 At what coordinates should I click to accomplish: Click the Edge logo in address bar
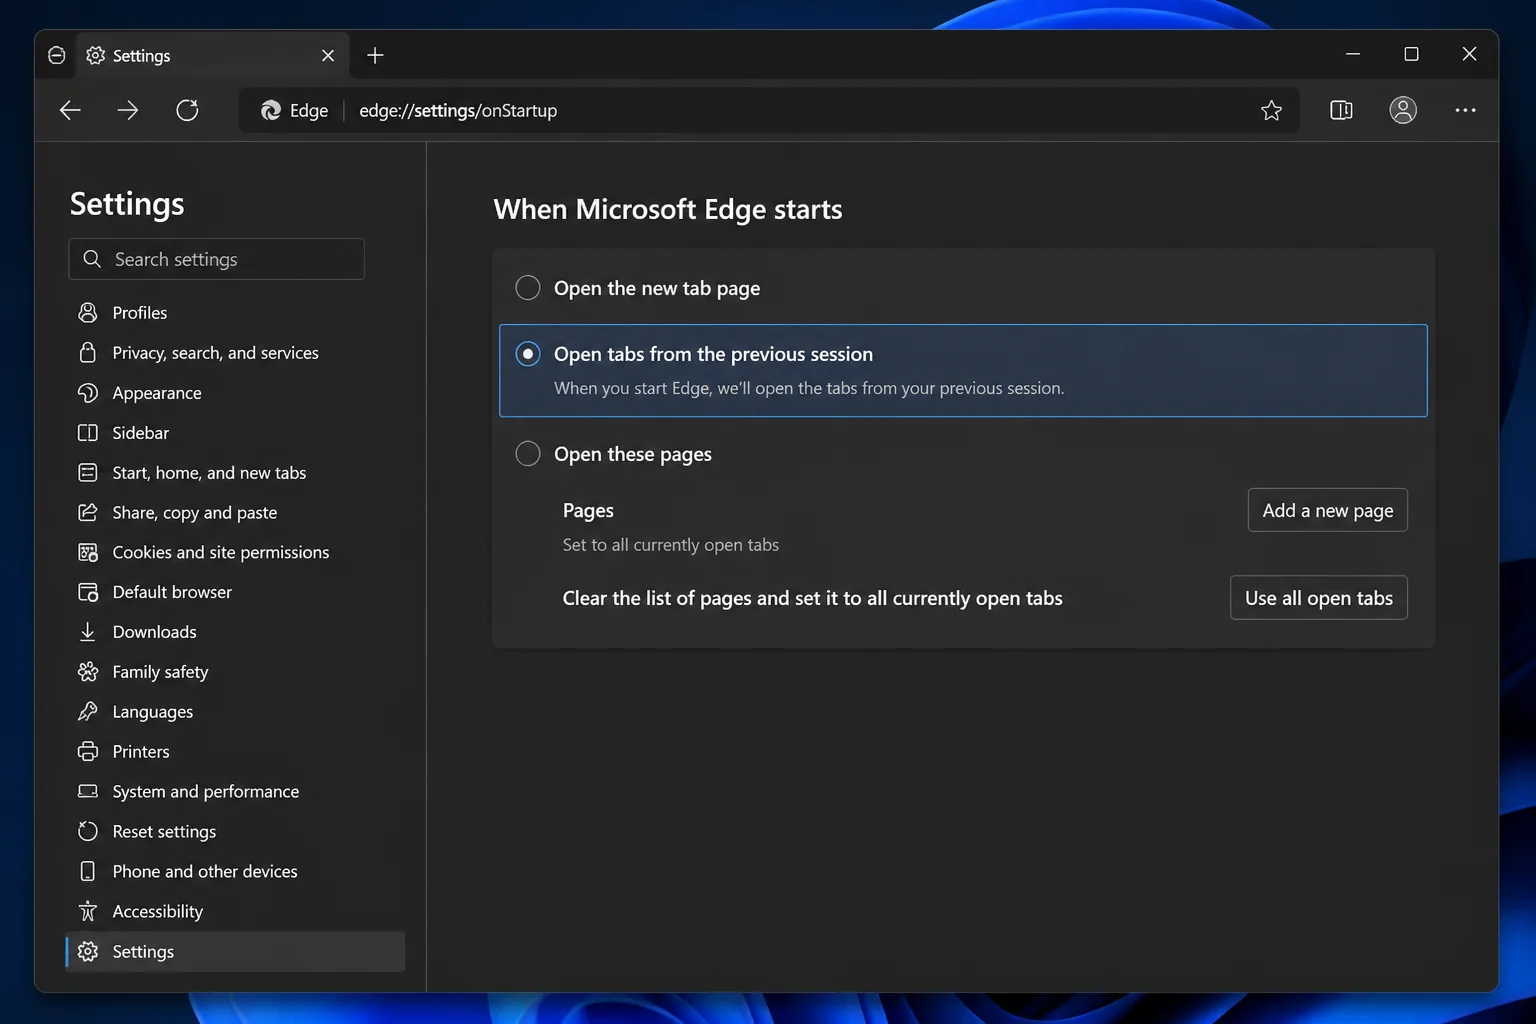[x=270, y=110]
